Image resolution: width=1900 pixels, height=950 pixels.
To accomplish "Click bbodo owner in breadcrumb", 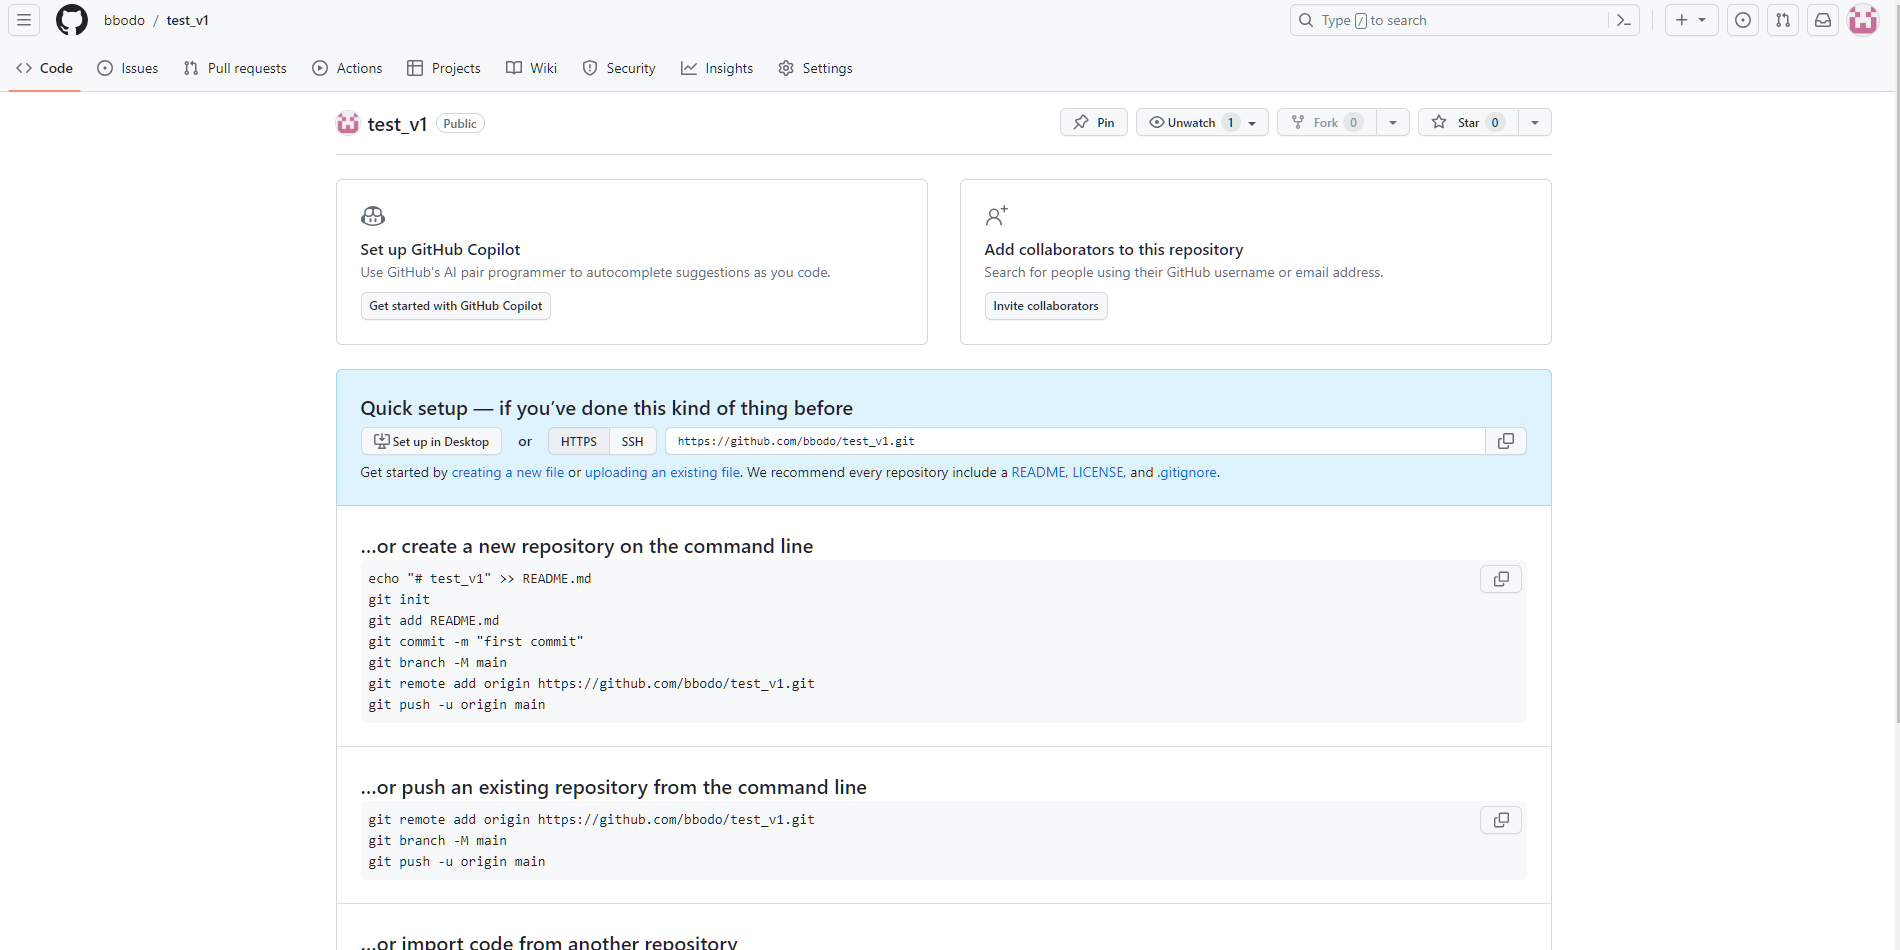I will tap(124, 20).
